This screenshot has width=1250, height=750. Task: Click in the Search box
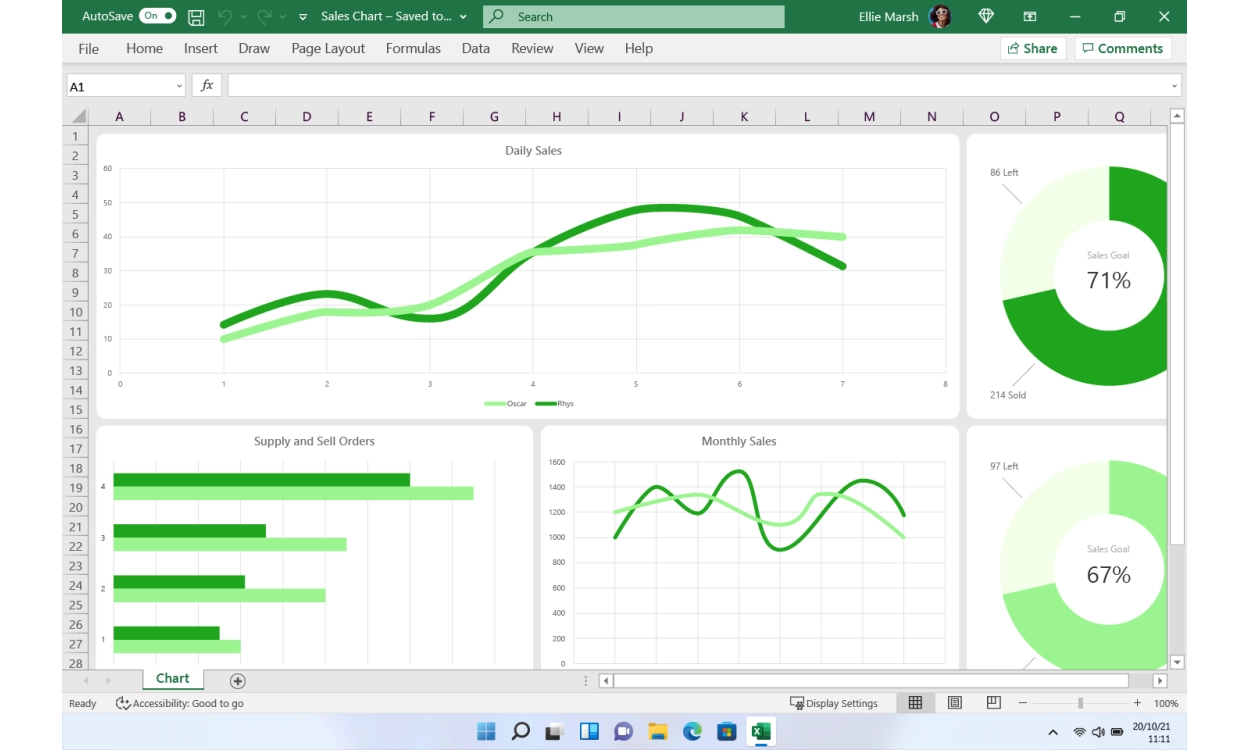(634, 17)
